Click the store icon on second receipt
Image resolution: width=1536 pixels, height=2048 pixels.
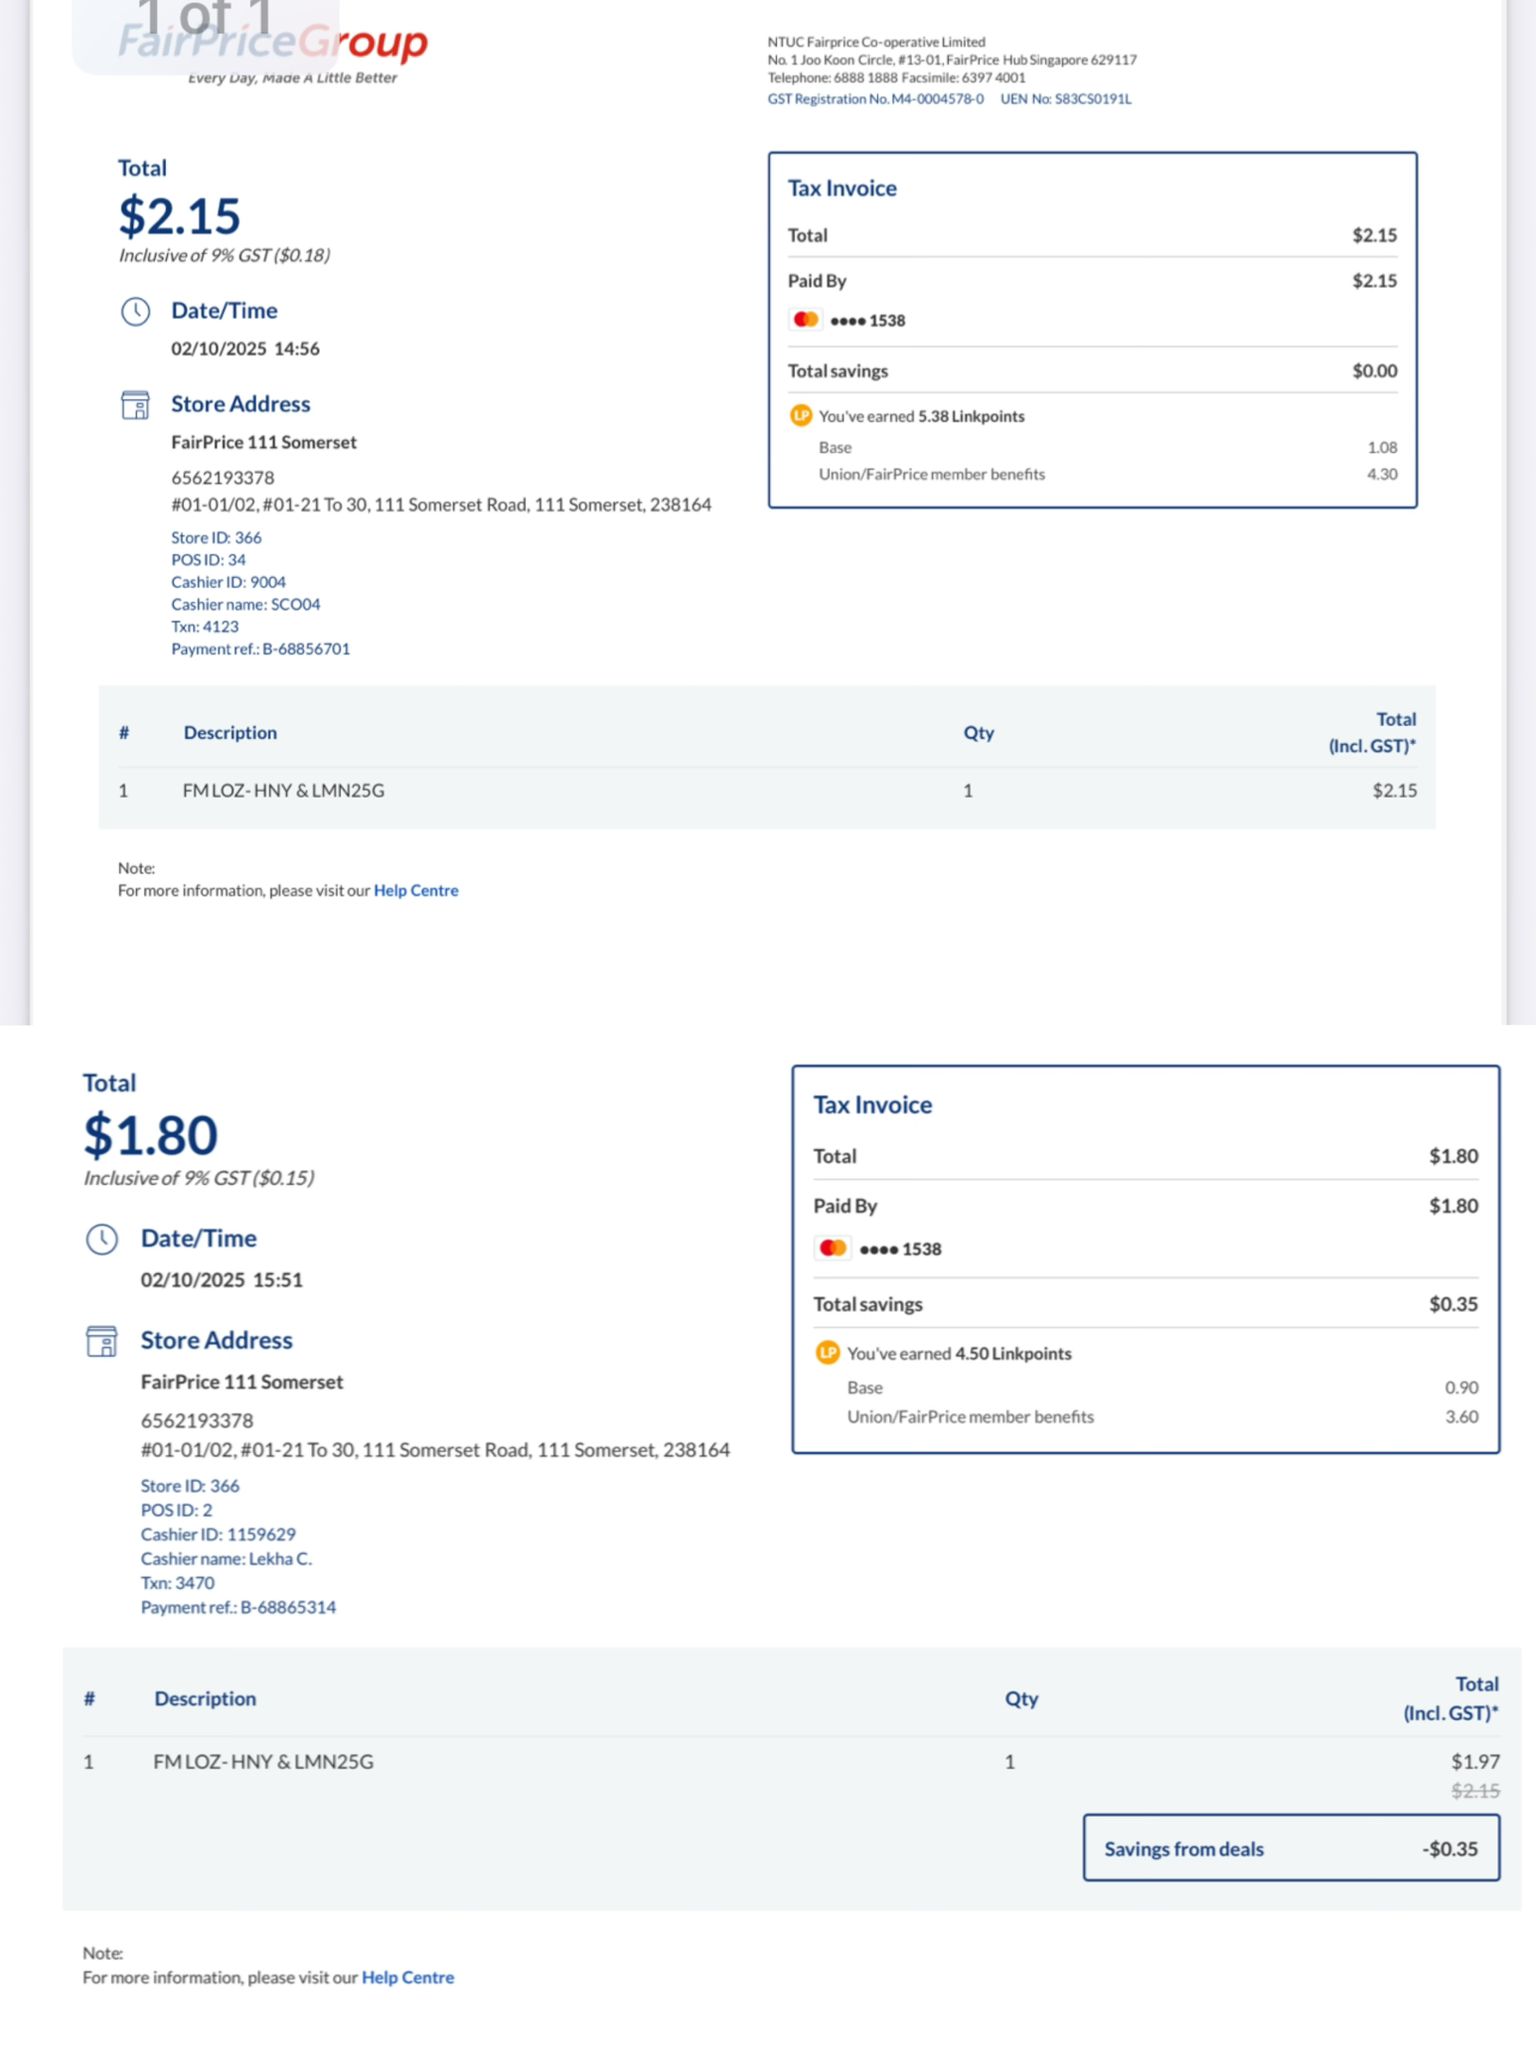pos(102,1341)
